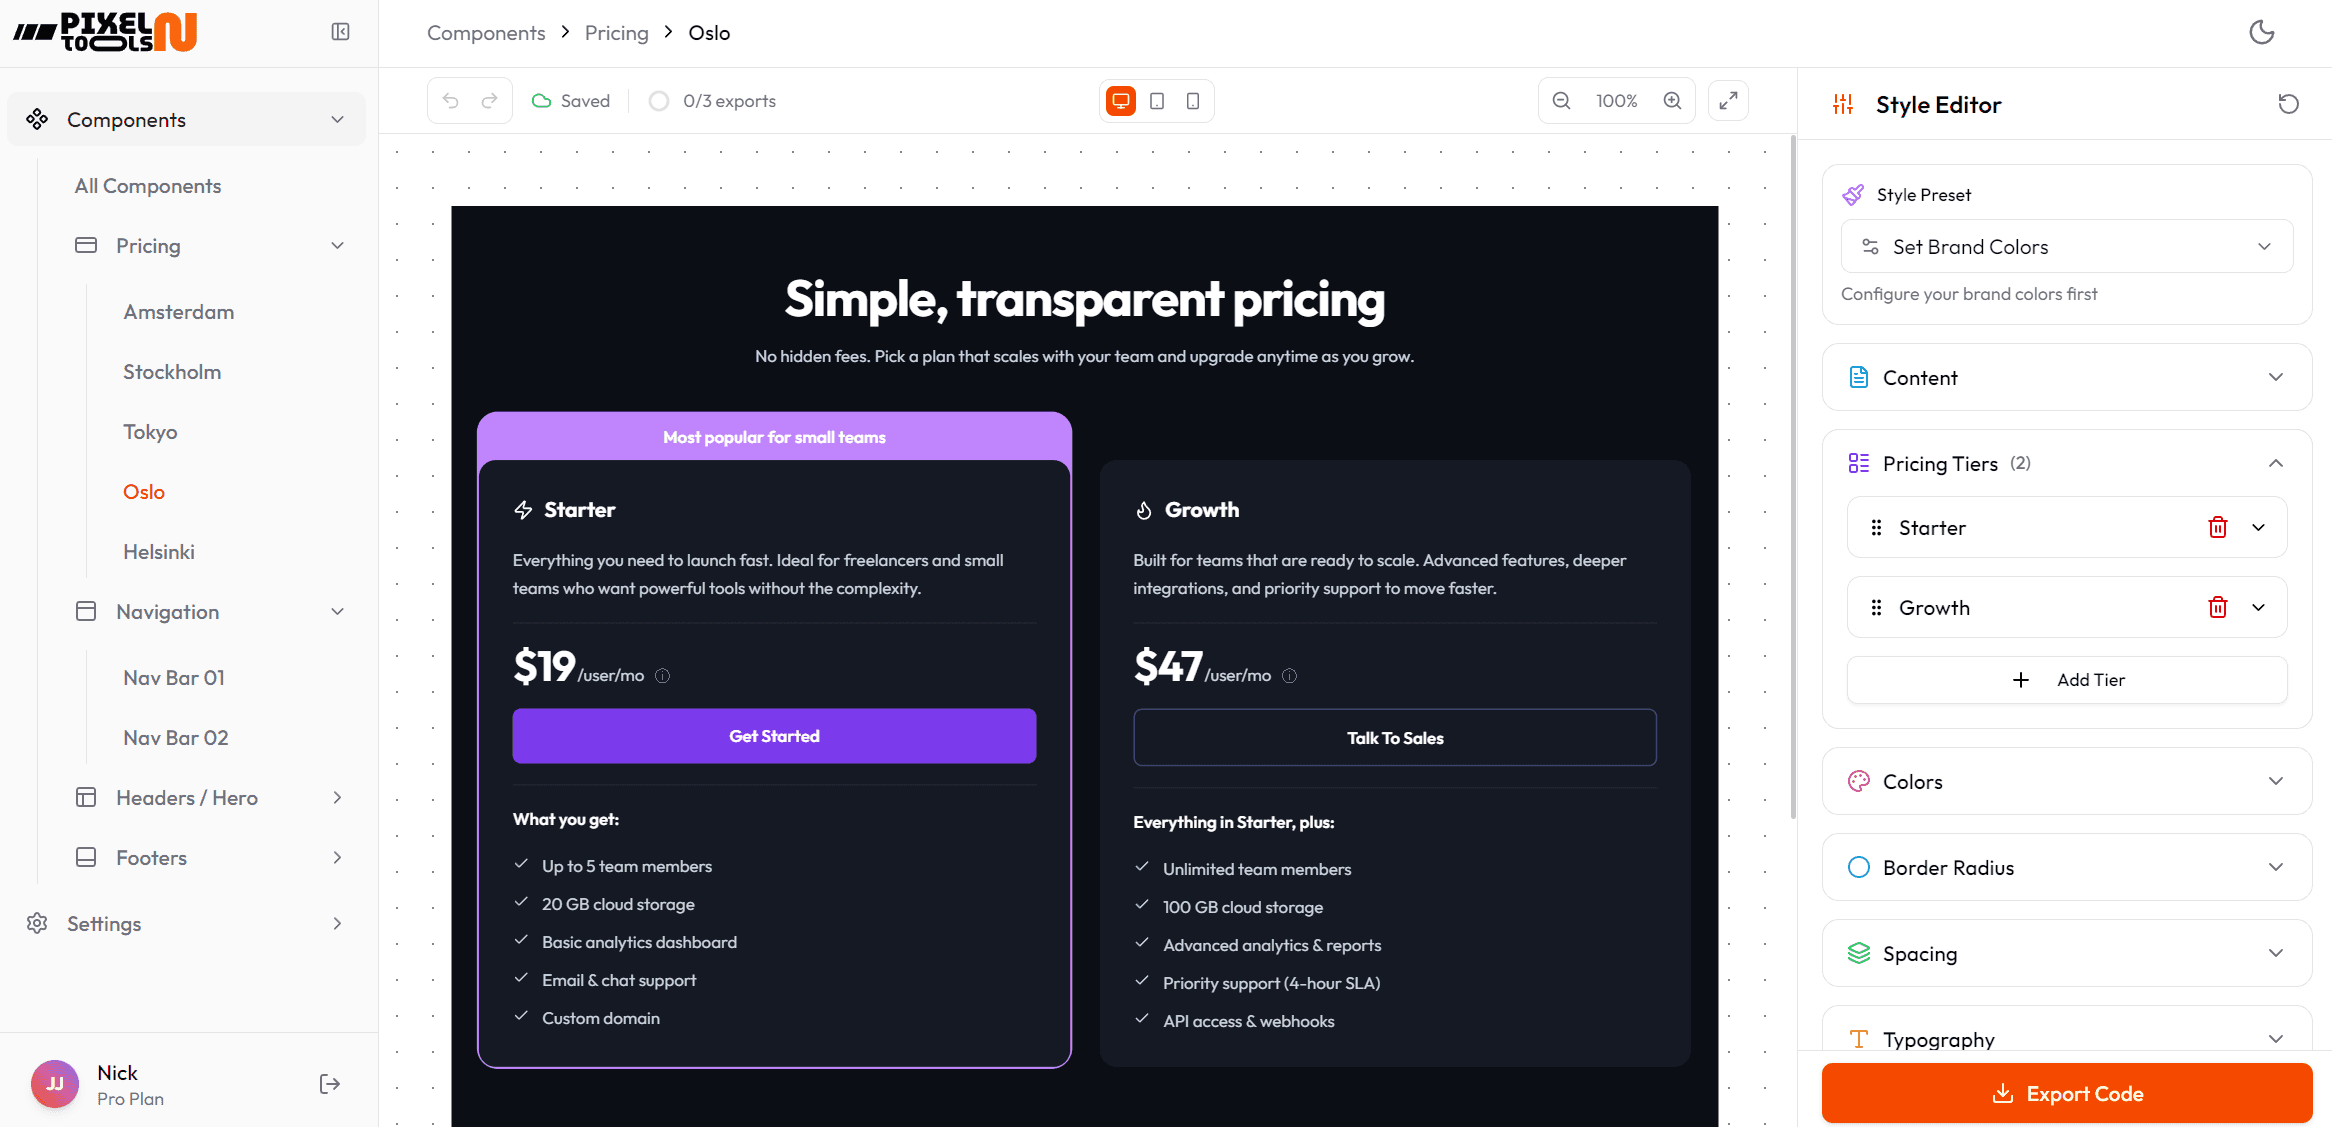Switch to mobile preview

pyautogui.click(x=1192, y=100)
